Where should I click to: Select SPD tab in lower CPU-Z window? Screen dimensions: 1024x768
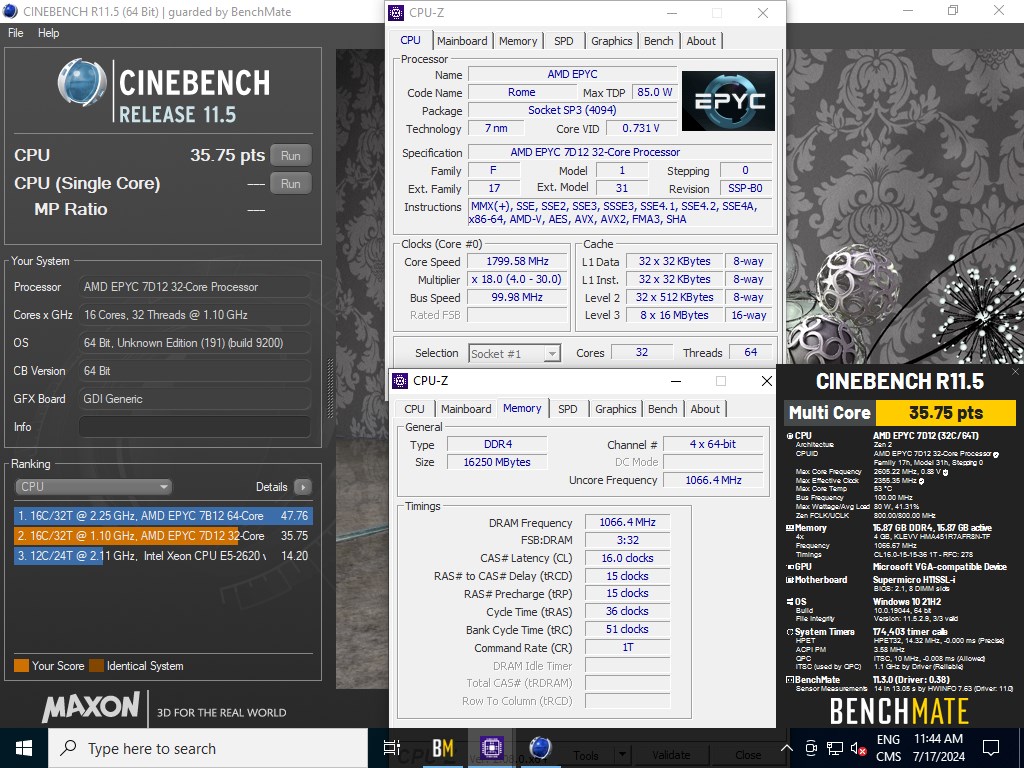click(x=568, y=409)
